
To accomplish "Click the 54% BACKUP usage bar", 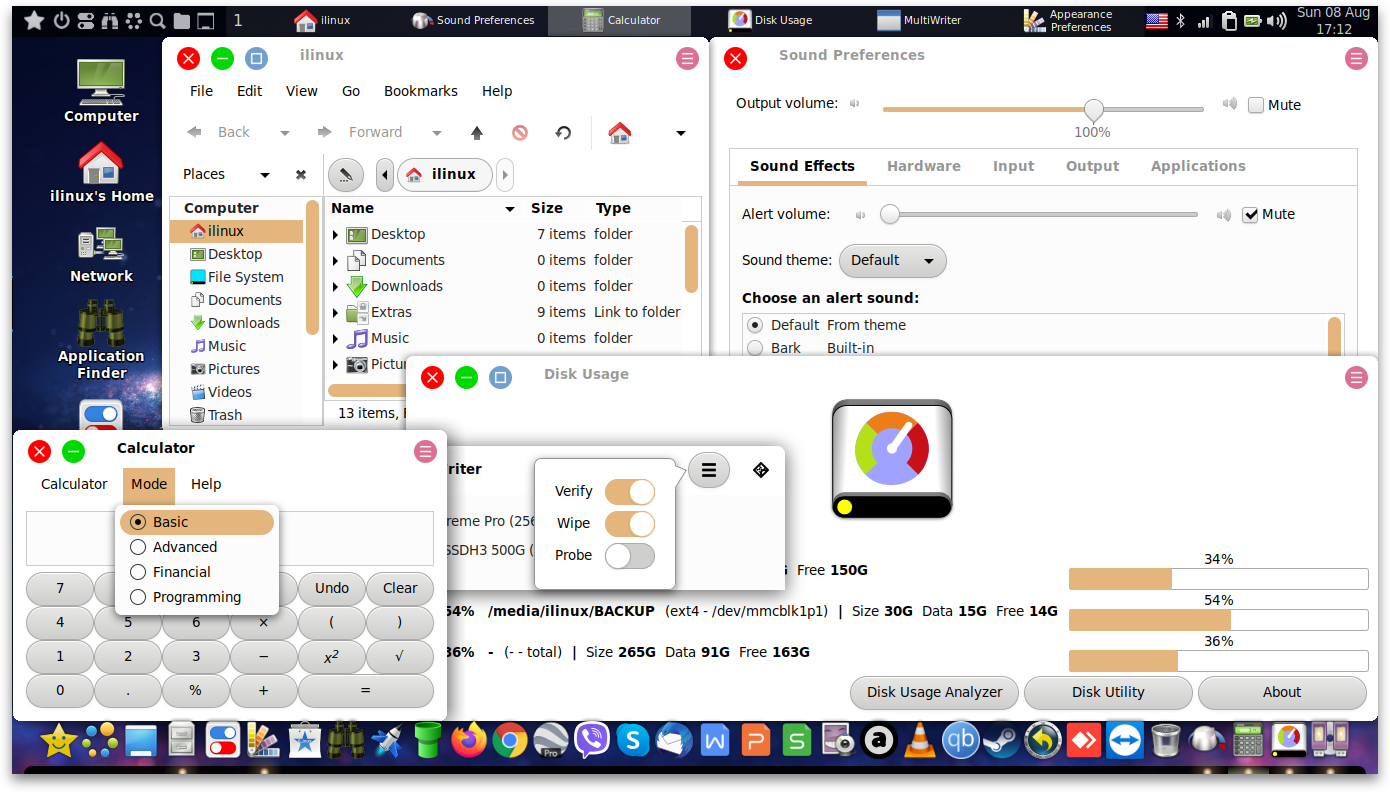I will [x=1218, y=620].
